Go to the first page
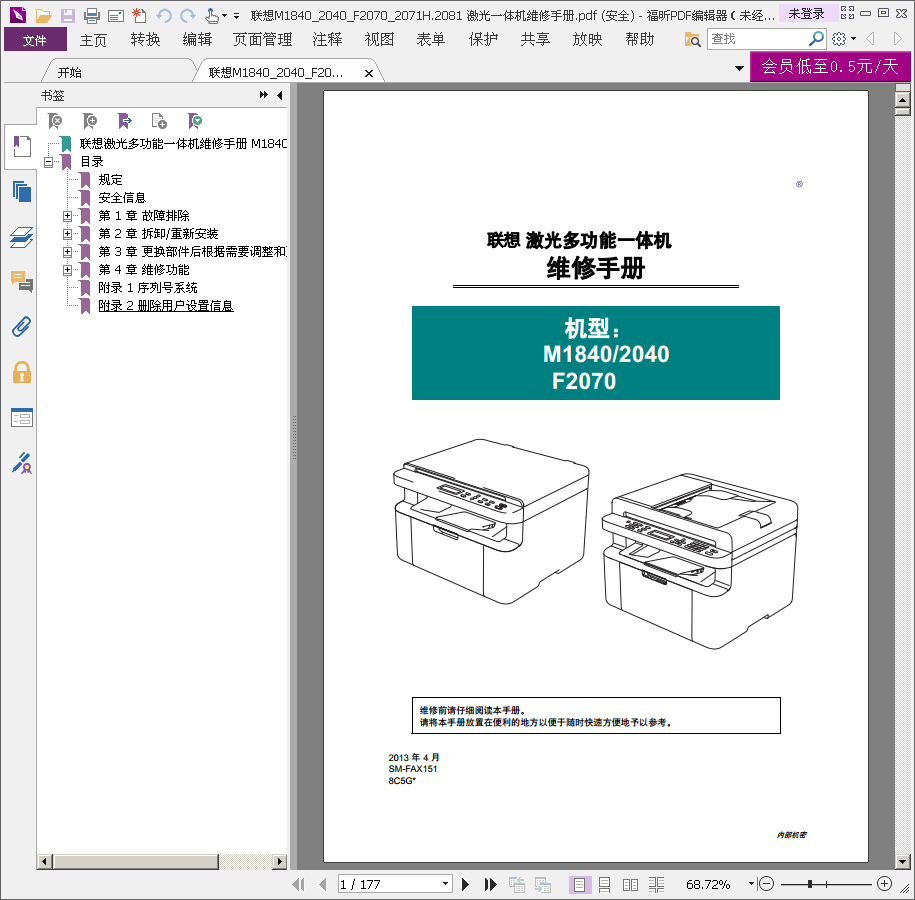 pyautogui.click(x=298, y=885)
